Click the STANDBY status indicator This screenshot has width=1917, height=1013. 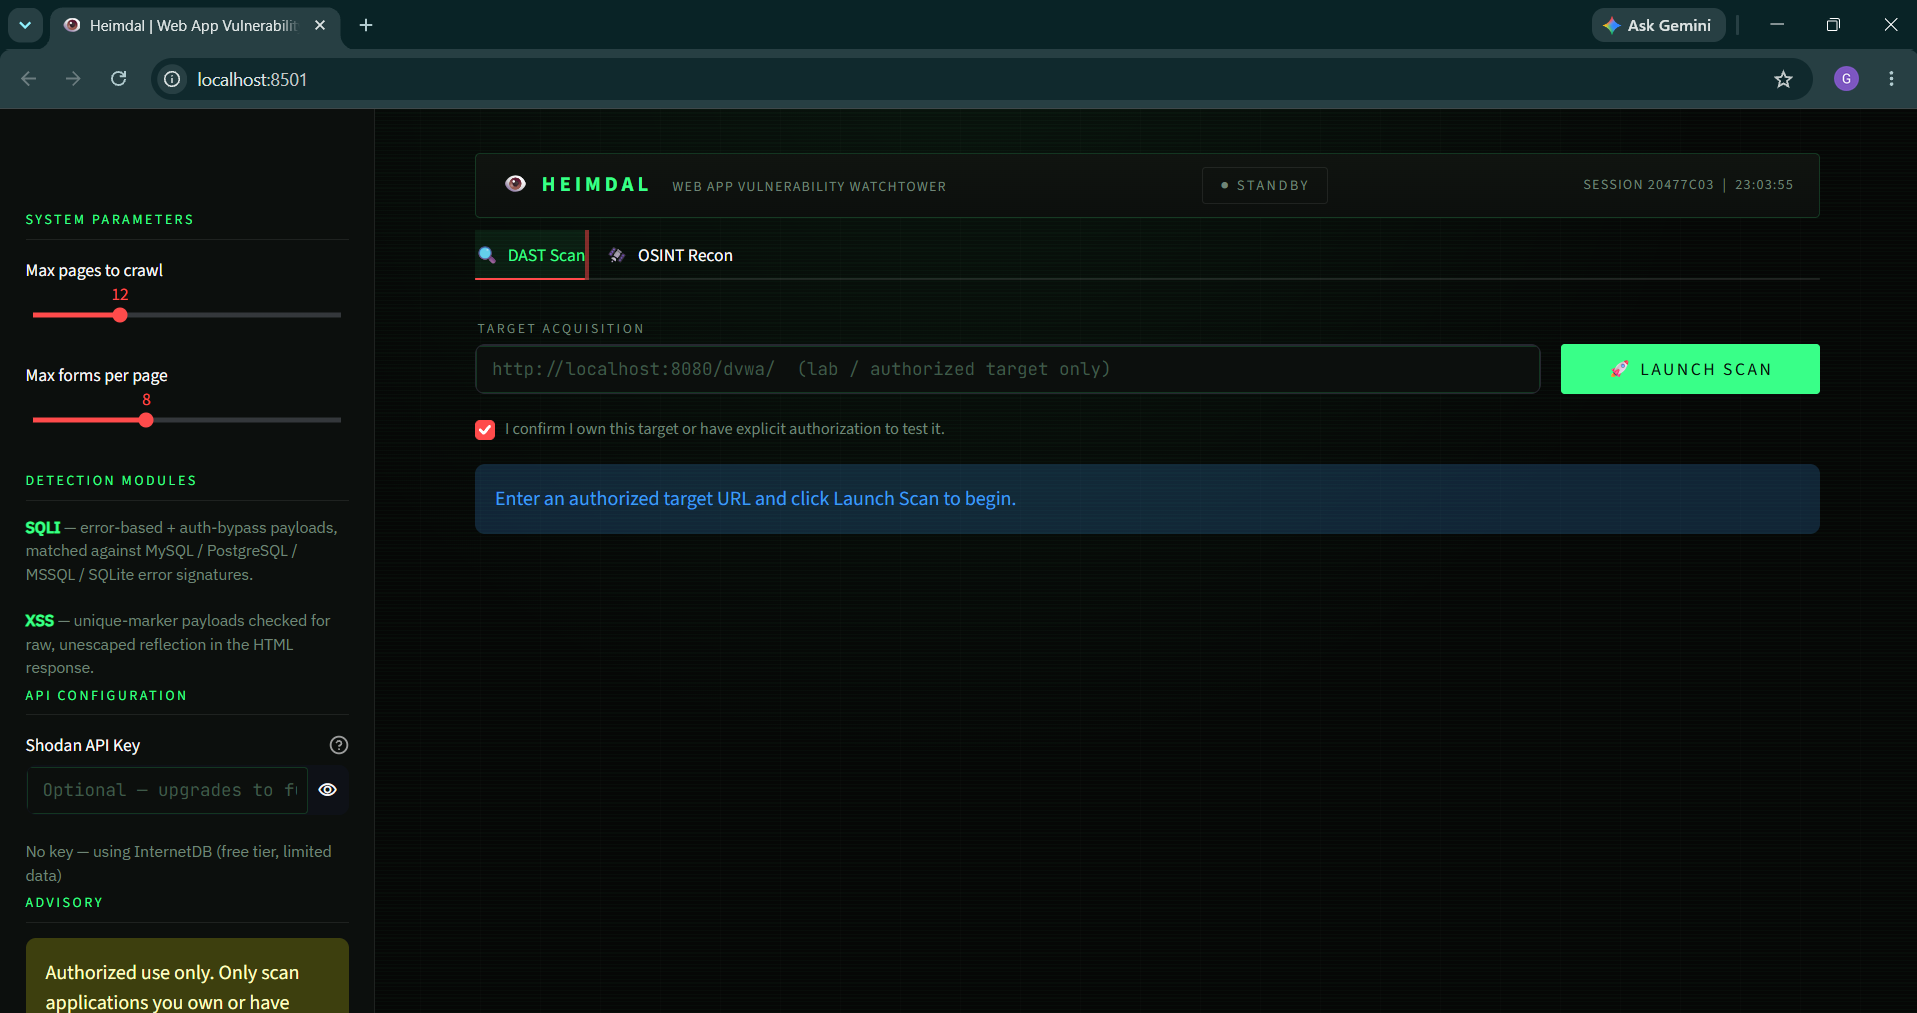tap(1264, 185)
